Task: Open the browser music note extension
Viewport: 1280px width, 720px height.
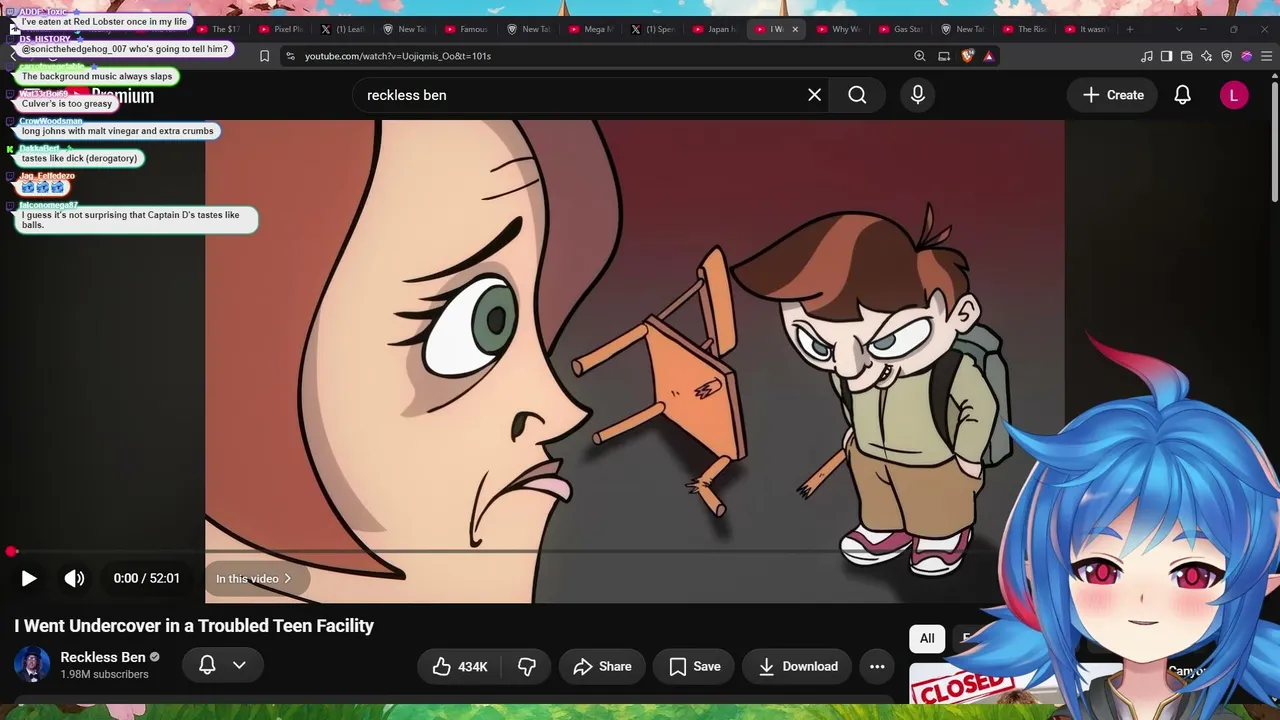Action: click(1147, 56)
